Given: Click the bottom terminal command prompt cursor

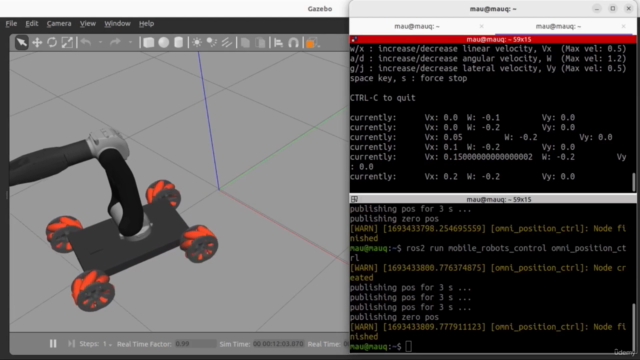Looking at the screenshot, I should [x=409, y=347].
